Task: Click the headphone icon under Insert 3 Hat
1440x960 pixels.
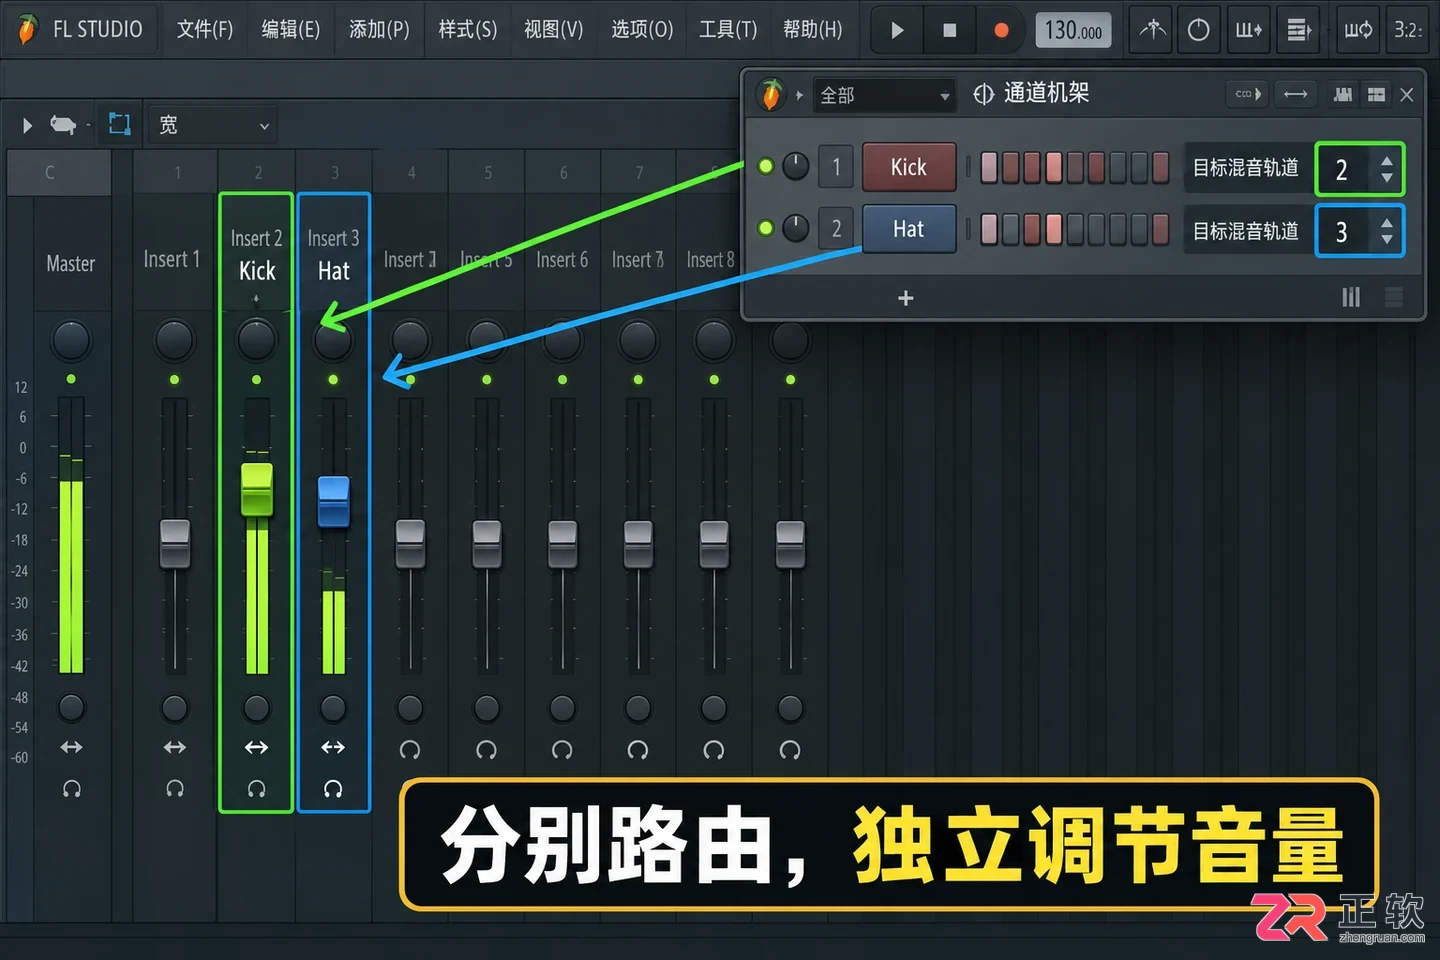Action: (x=333, y=789)
